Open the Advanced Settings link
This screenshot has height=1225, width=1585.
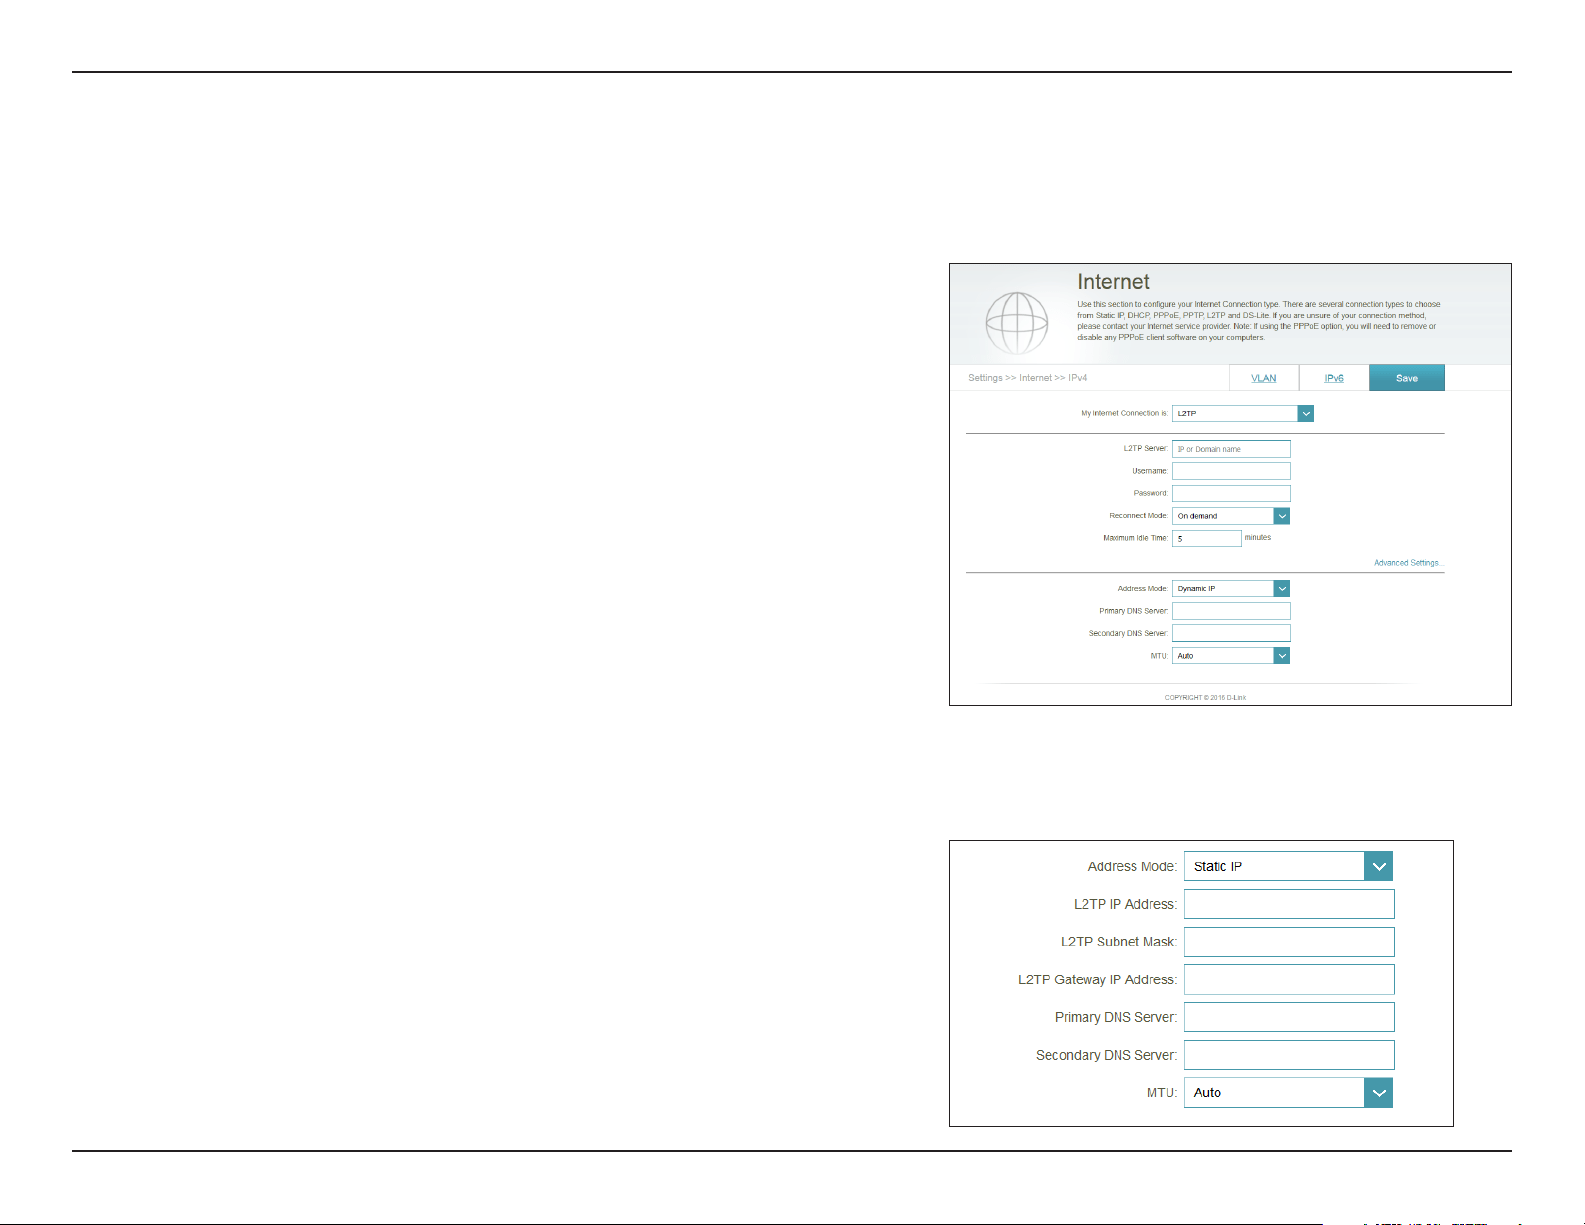(x=1407, y=563)
